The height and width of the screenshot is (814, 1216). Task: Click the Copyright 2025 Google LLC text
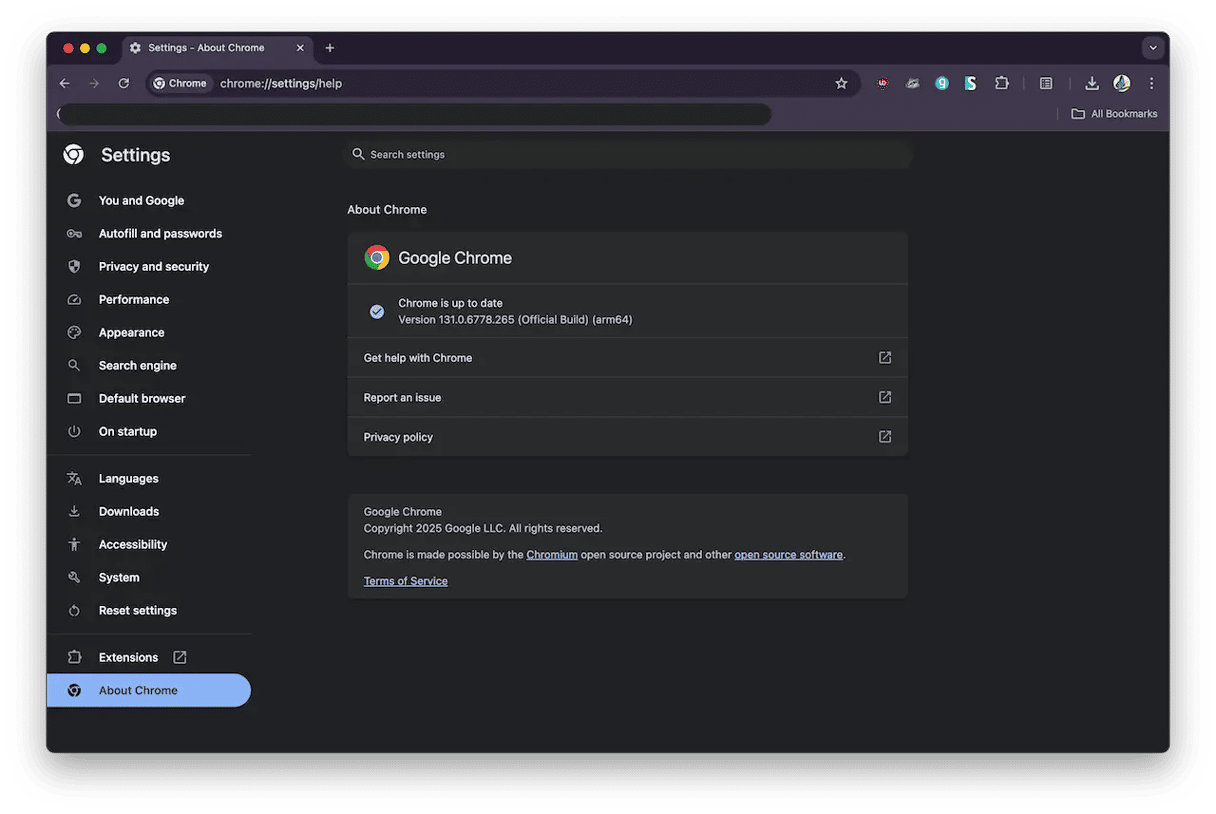coord(483,528)
